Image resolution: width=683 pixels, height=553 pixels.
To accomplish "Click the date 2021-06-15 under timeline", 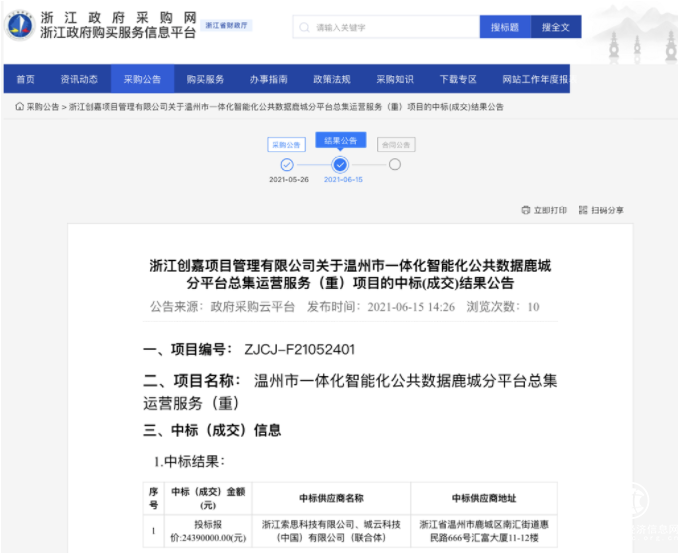I will point(343,179).
